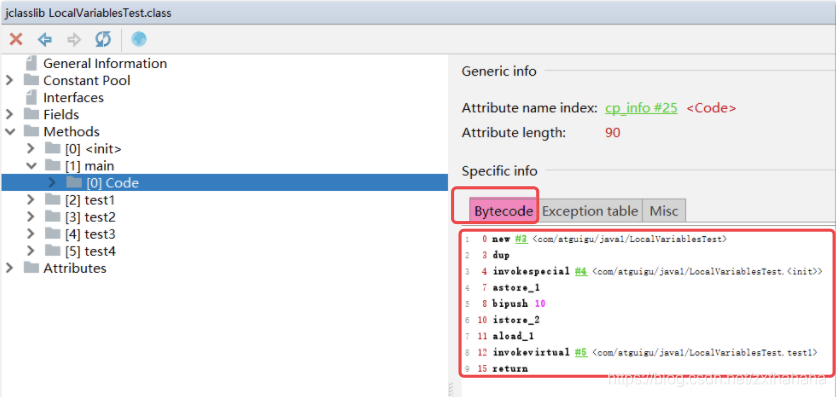Select the Attributes tree label

tap(75, 268)
